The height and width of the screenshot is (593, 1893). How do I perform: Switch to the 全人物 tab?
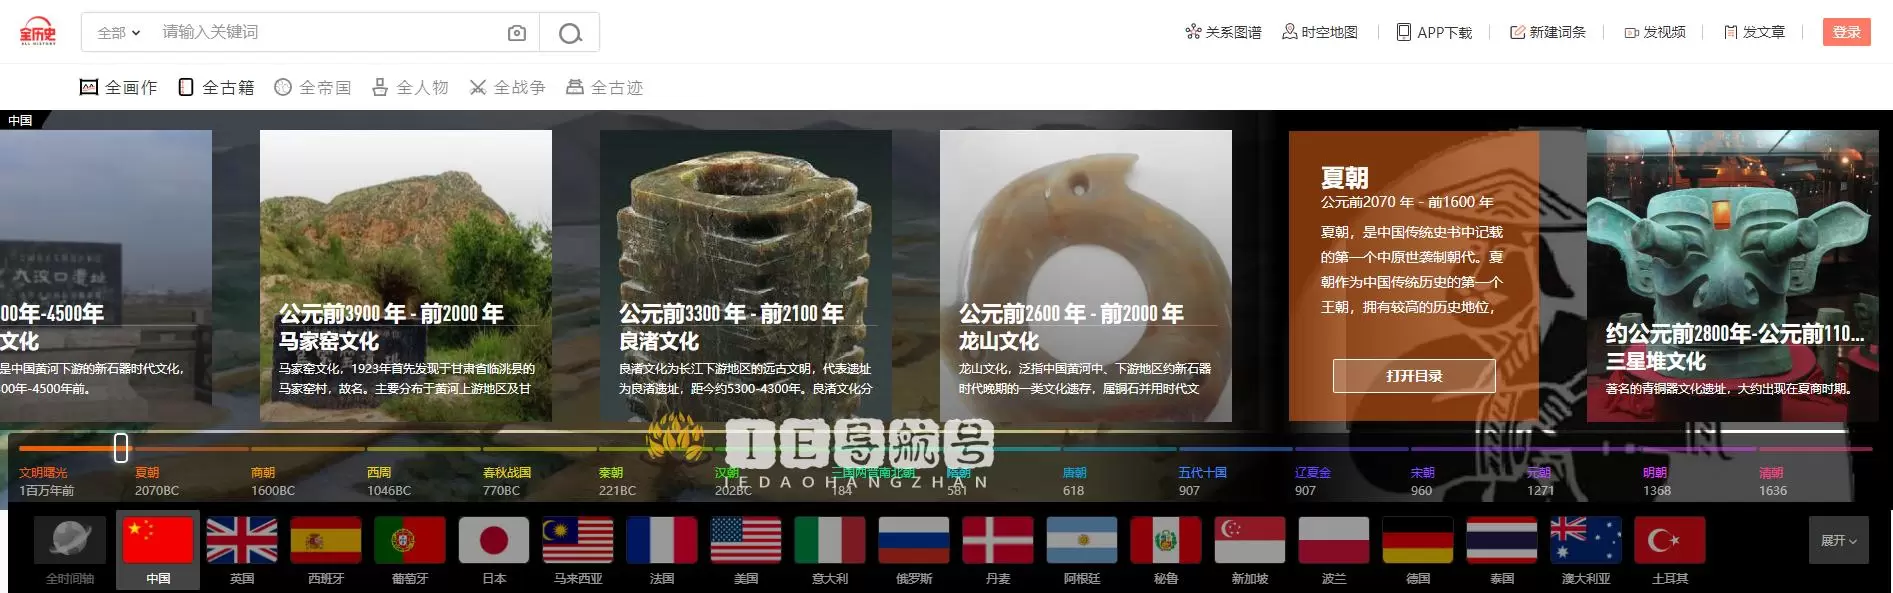[x=410, y=87]
